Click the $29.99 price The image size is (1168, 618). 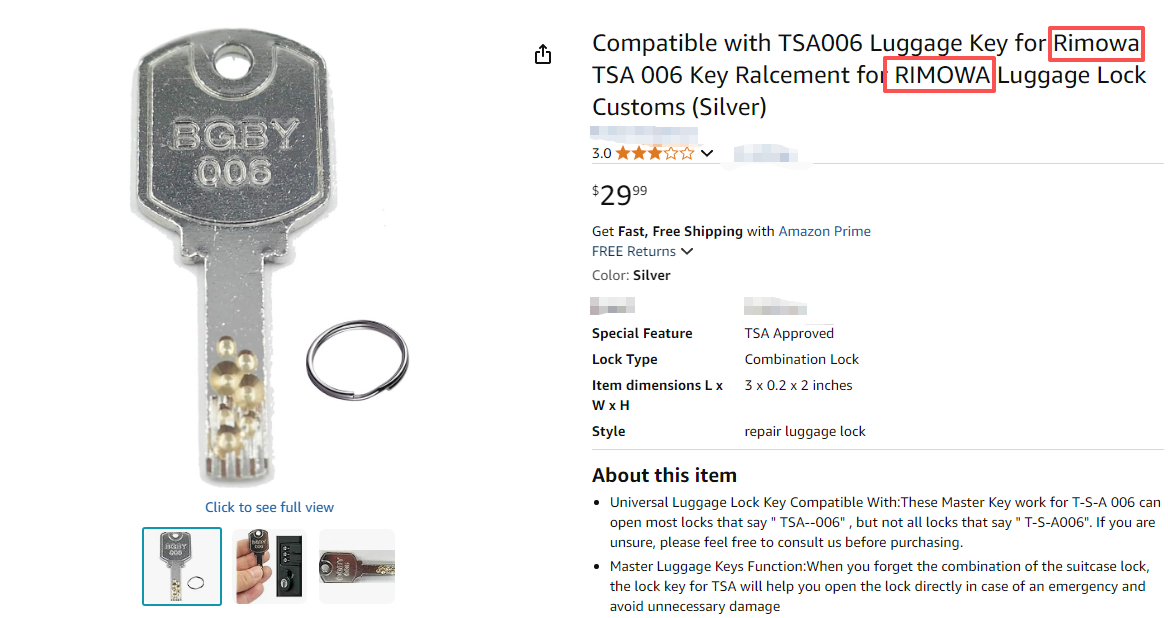coord(620,195)
